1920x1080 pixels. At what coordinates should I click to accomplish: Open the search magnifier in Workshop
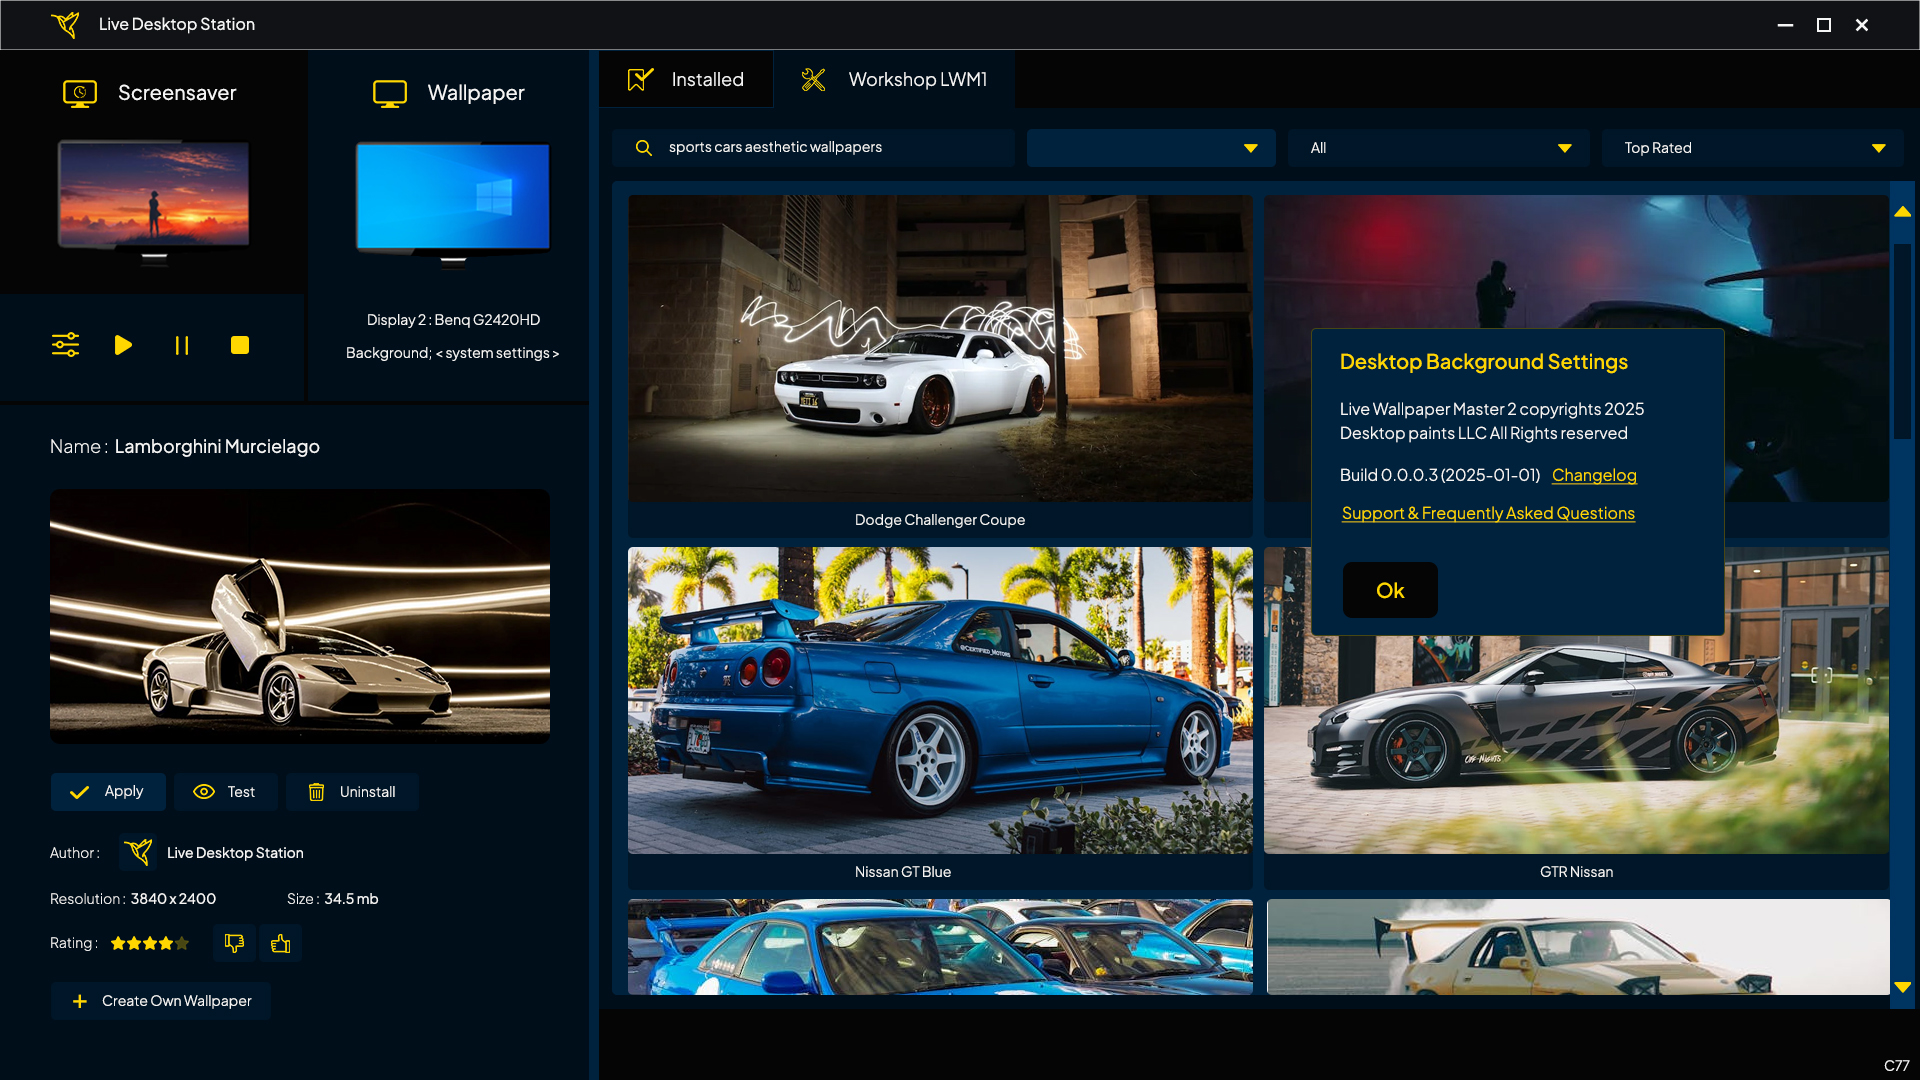644,147
